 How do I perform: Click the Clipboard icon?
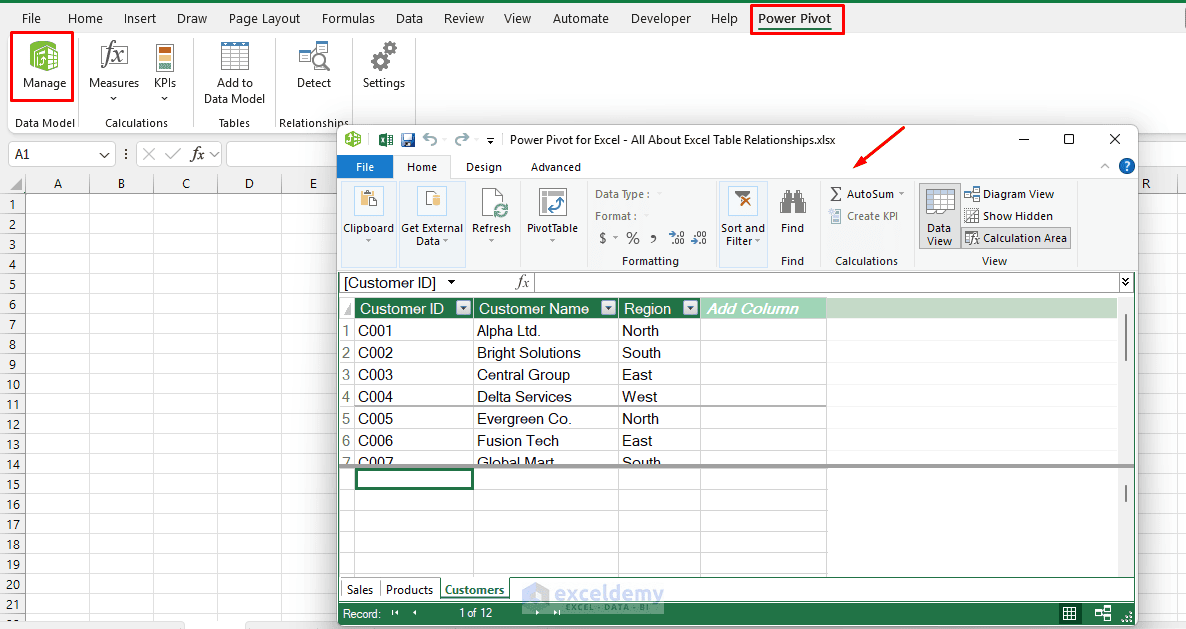pos(368,202)
